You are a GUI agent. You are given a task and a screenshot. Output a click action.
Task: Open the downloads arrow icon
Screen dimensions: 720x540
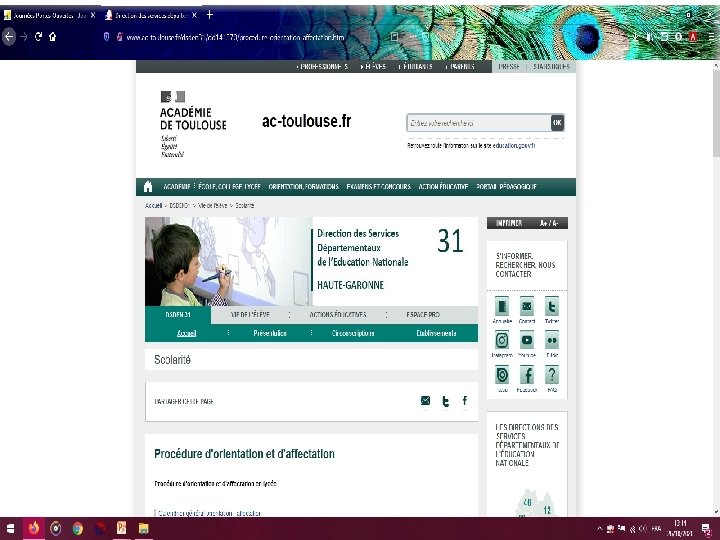coord(636,36)
